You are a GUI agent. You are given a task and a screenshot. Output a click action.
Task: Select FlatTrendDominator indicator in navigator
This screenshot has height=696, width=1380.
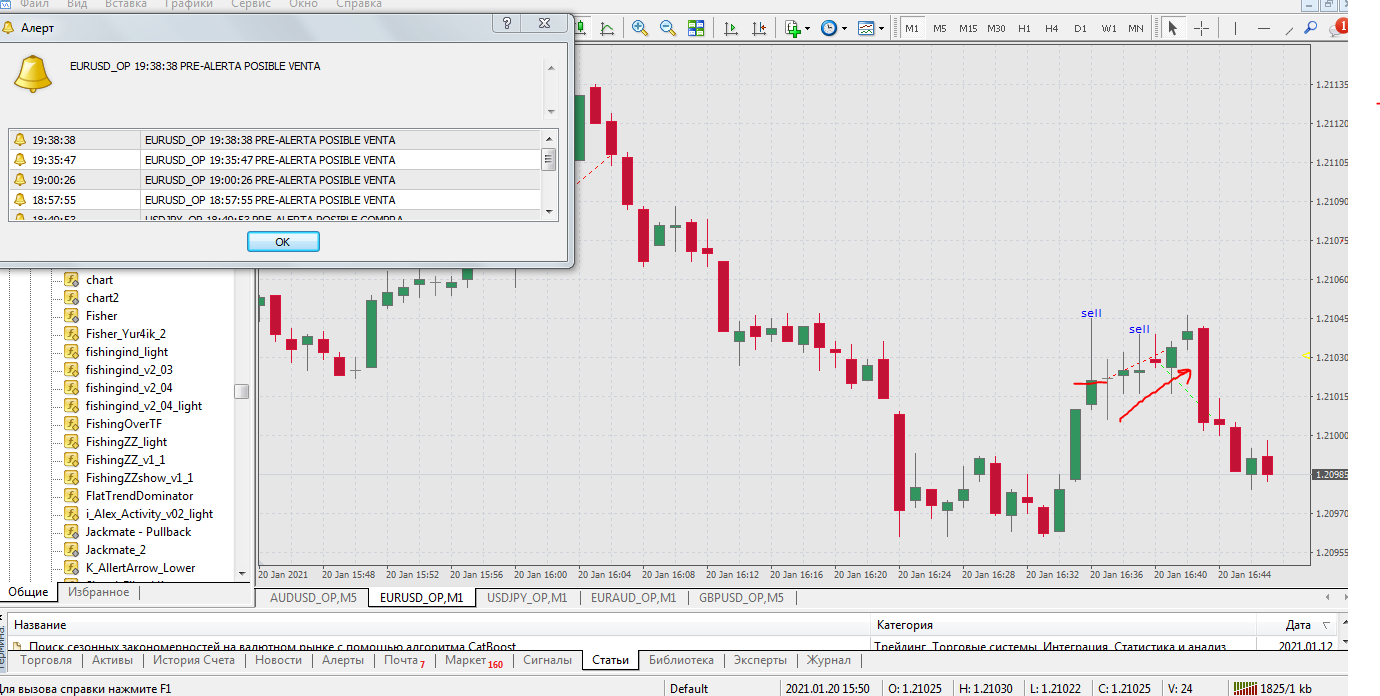click(x=139, y=496)
